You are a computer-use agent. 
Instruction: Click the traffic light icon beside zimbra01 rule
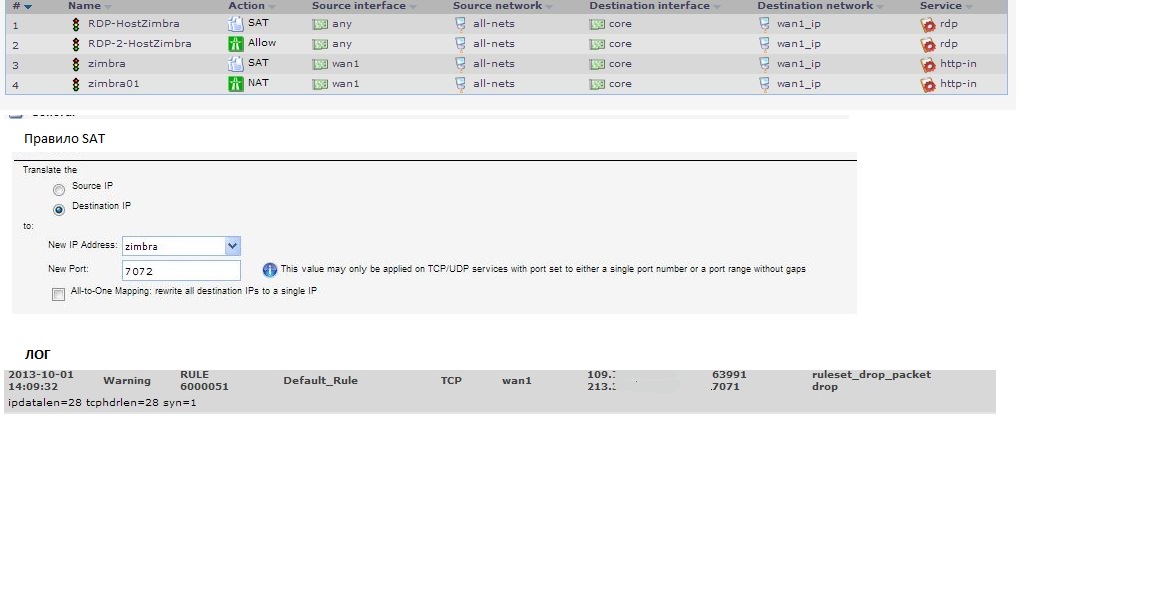75,84
